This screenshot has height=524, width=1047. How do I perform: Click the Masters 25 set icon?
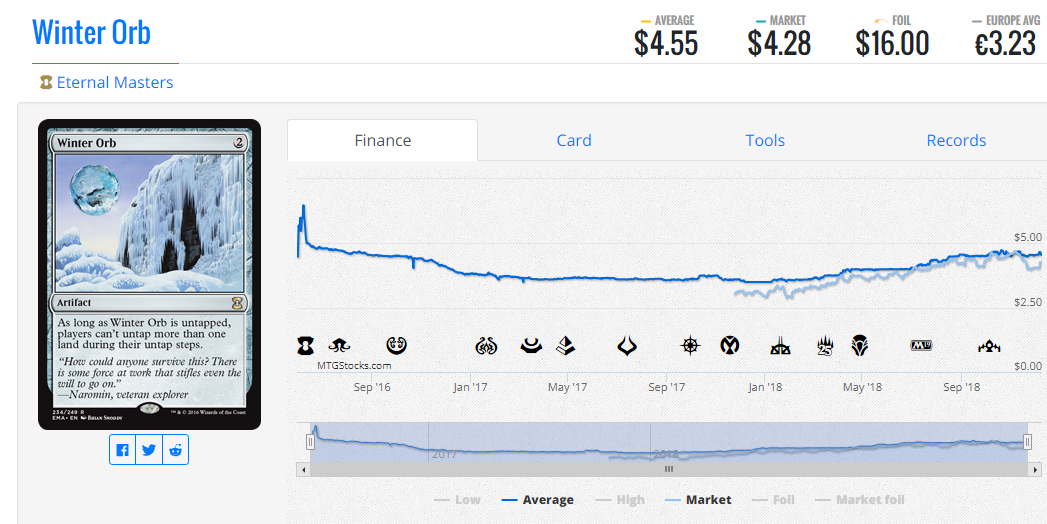(x=825, y=346)
